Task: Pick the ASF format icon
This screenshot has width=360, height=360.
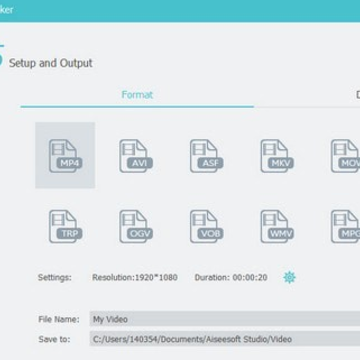Action: click(206, 156)
